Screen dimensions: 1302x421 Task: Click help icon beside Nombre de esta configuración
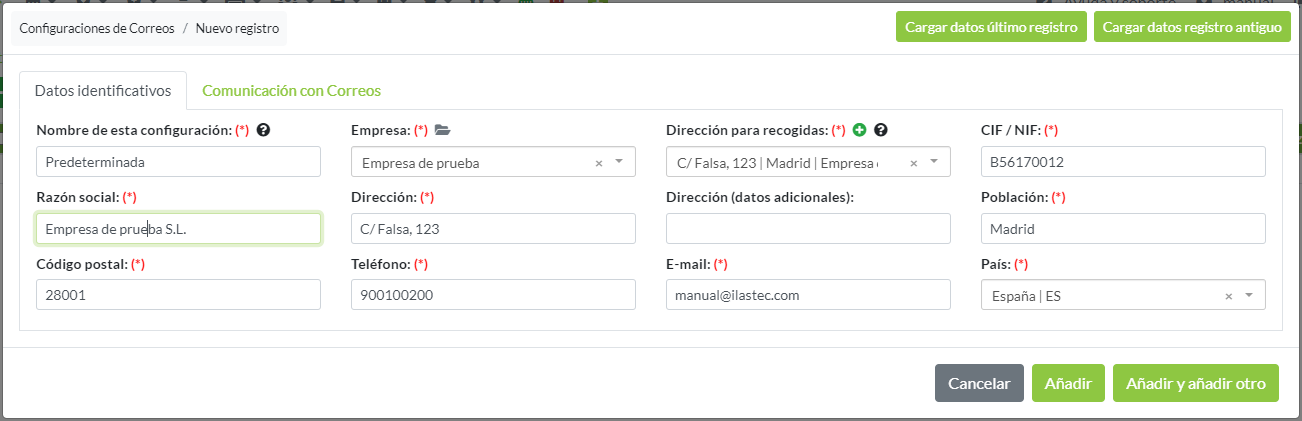263,130
